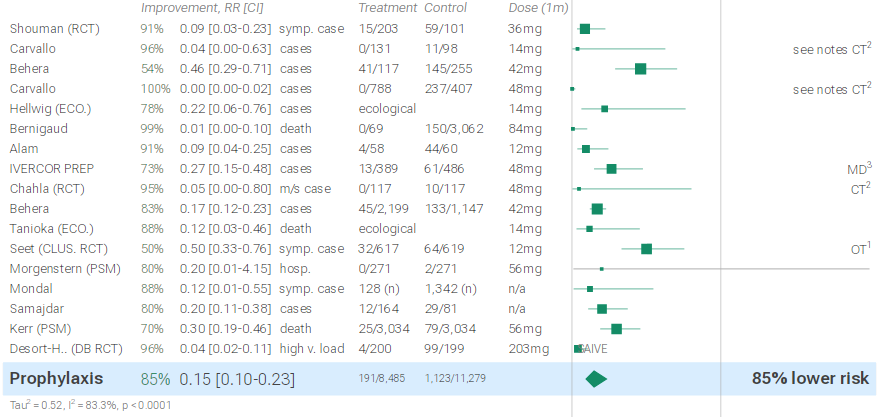Click the first Behera (0.46) plot square marker
The image size is (882, 417).
click(640, 69)
